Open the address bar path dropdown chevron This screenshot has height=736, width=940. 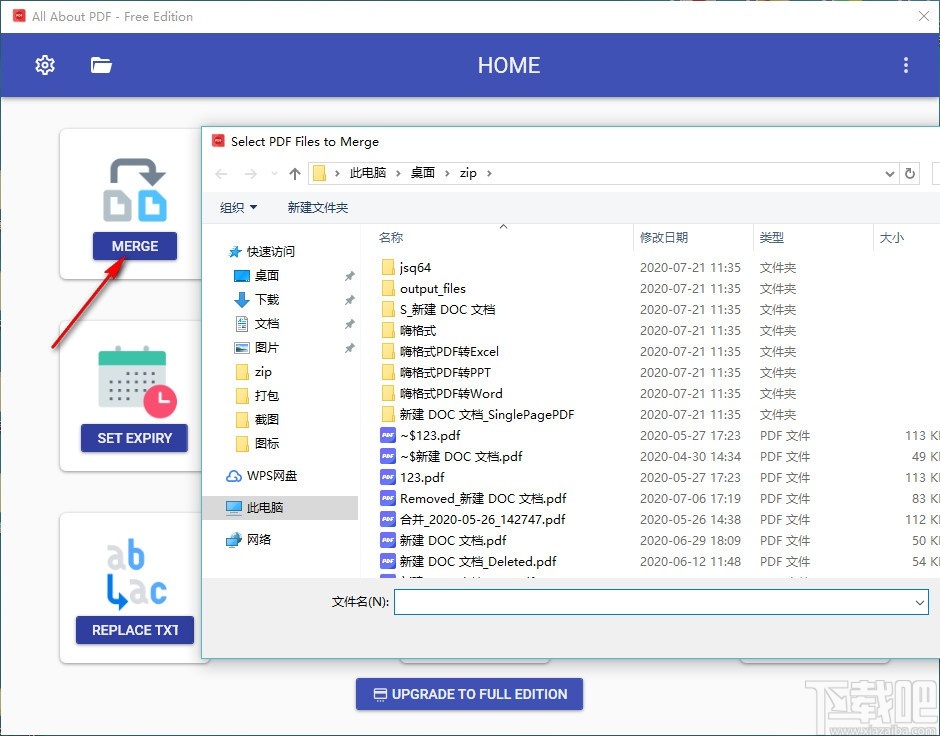coord(890,173)
